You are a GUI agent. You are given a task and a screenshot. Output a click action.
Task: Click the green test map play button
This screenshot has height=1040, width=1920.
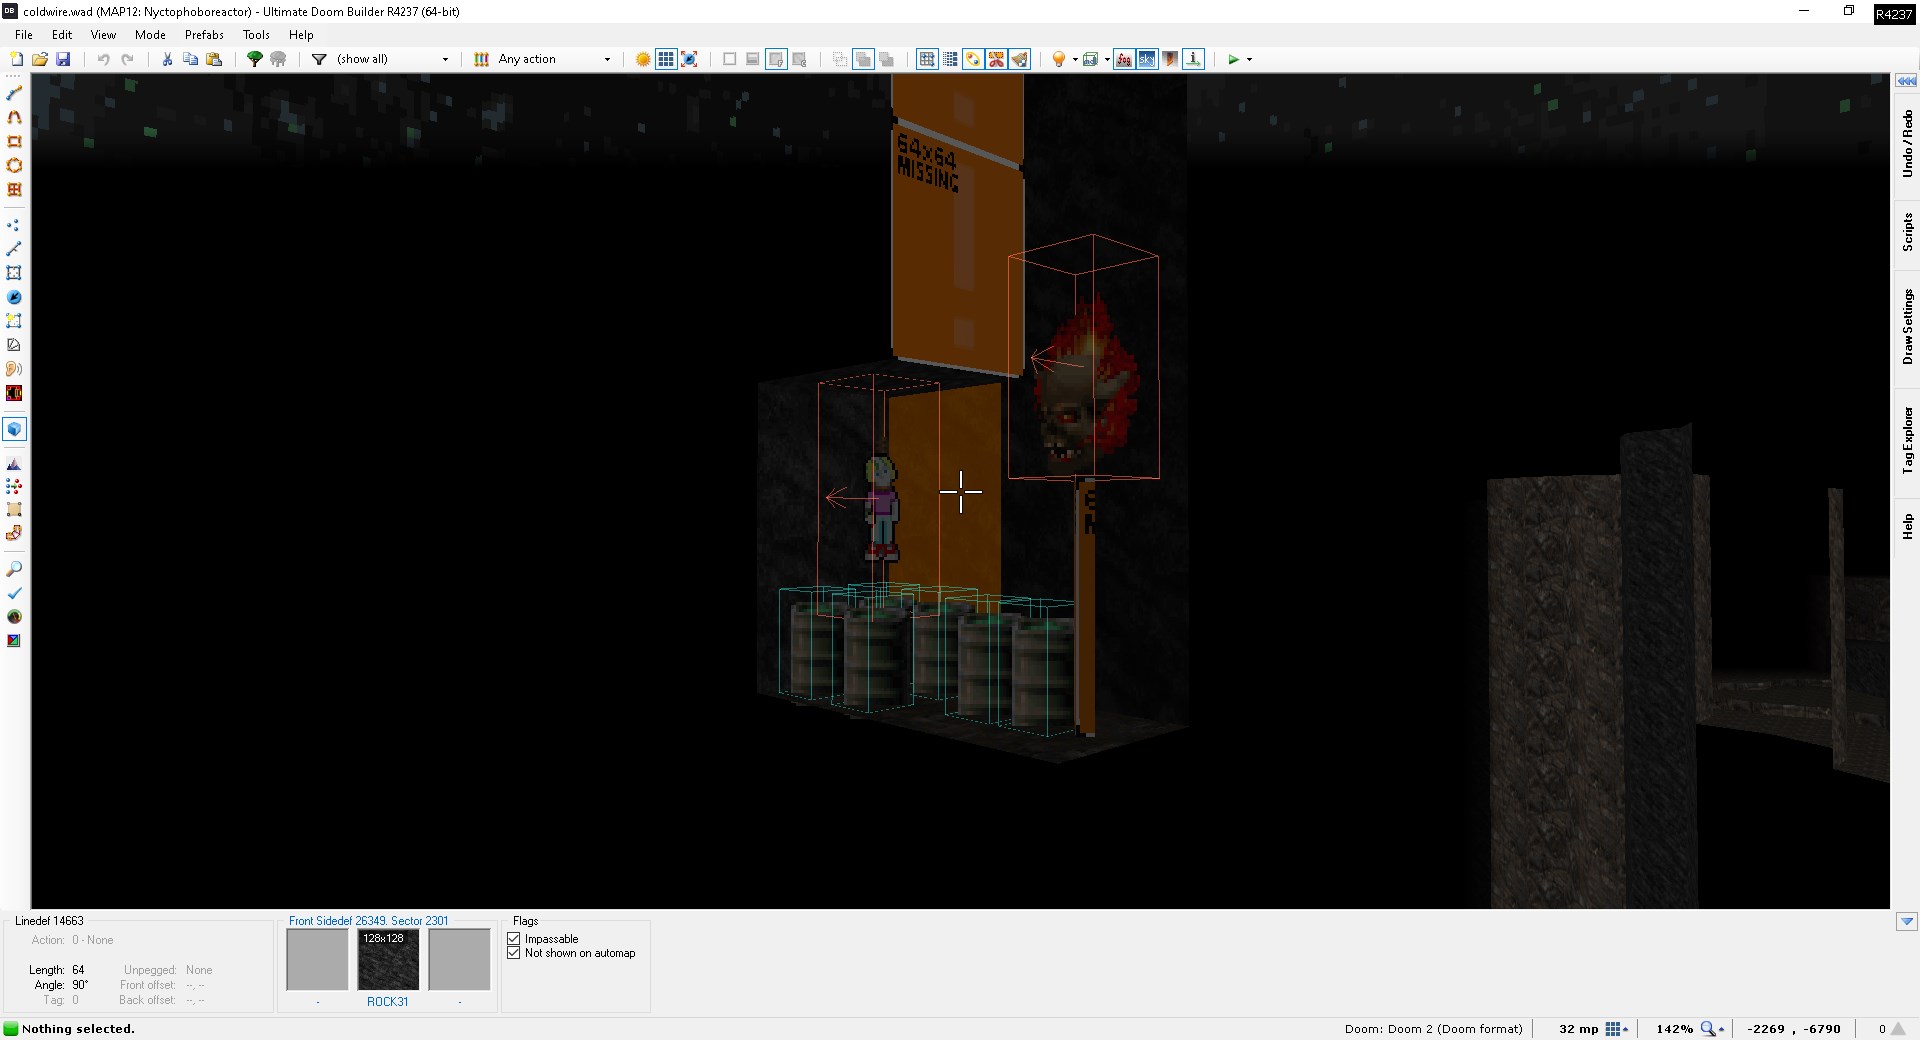coord(1233,59)
